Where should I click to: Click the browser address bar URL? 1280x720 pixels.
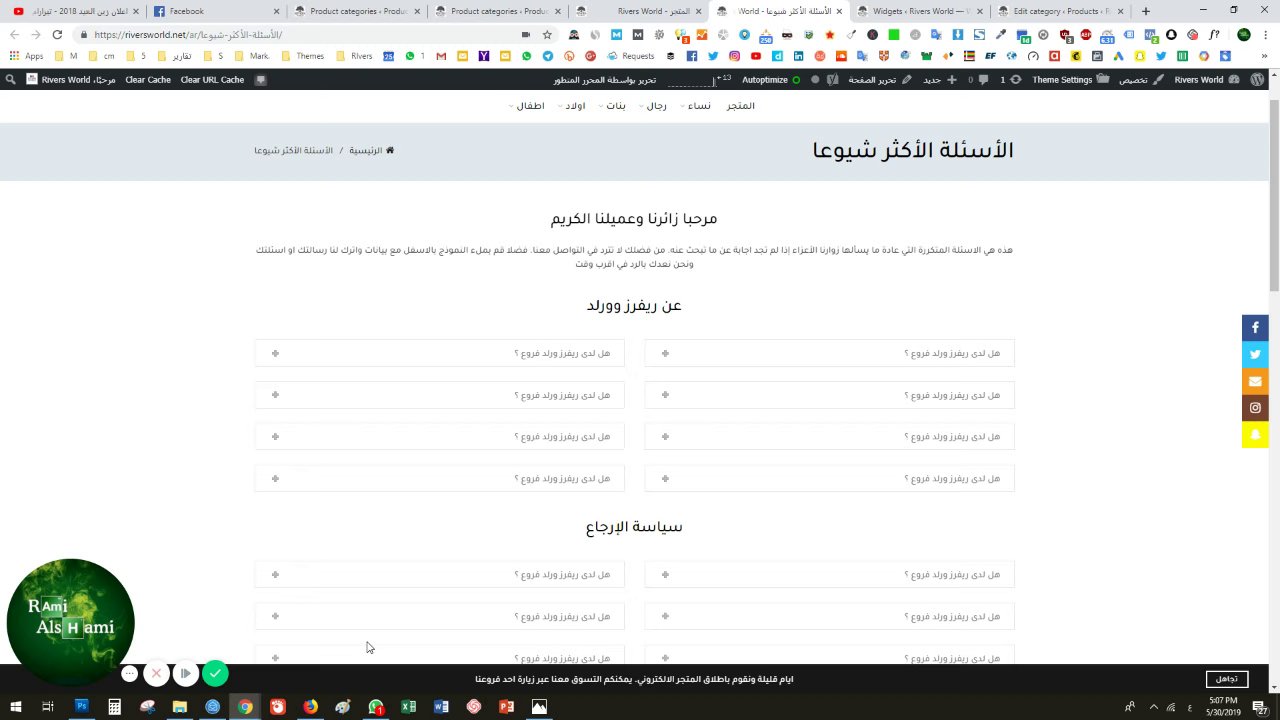188,34
